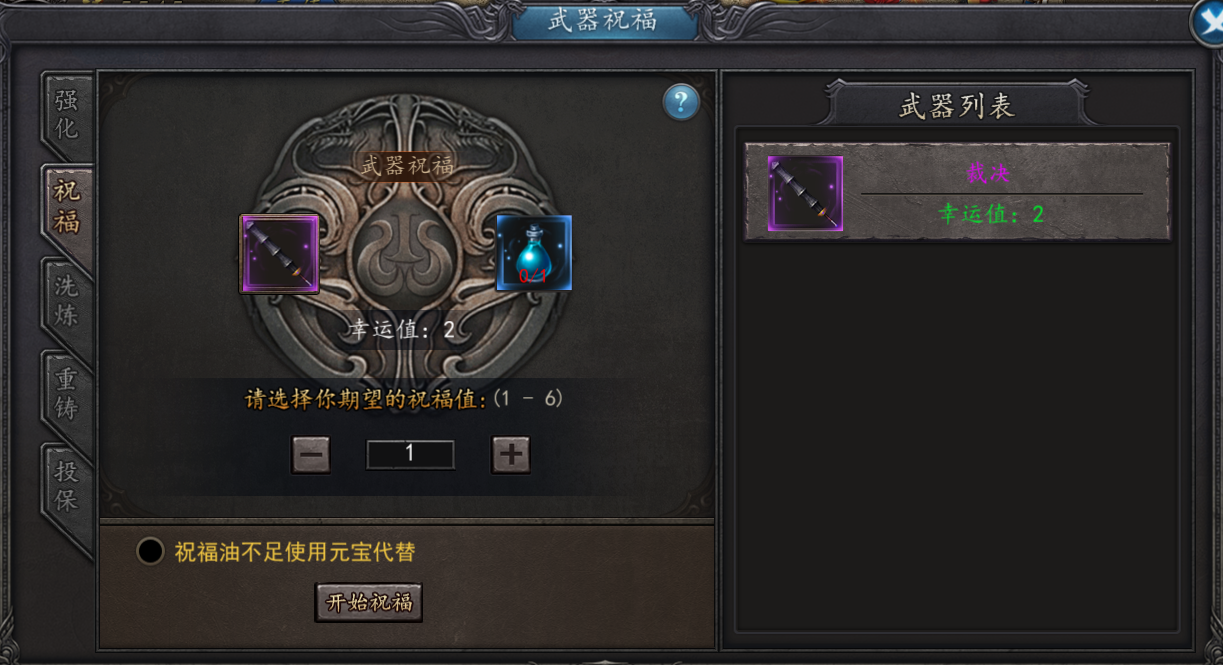This screenshot has width=1223, height=665.
Task: Click the 武器祝福 window title banner
Action: [x=603, y=22]
